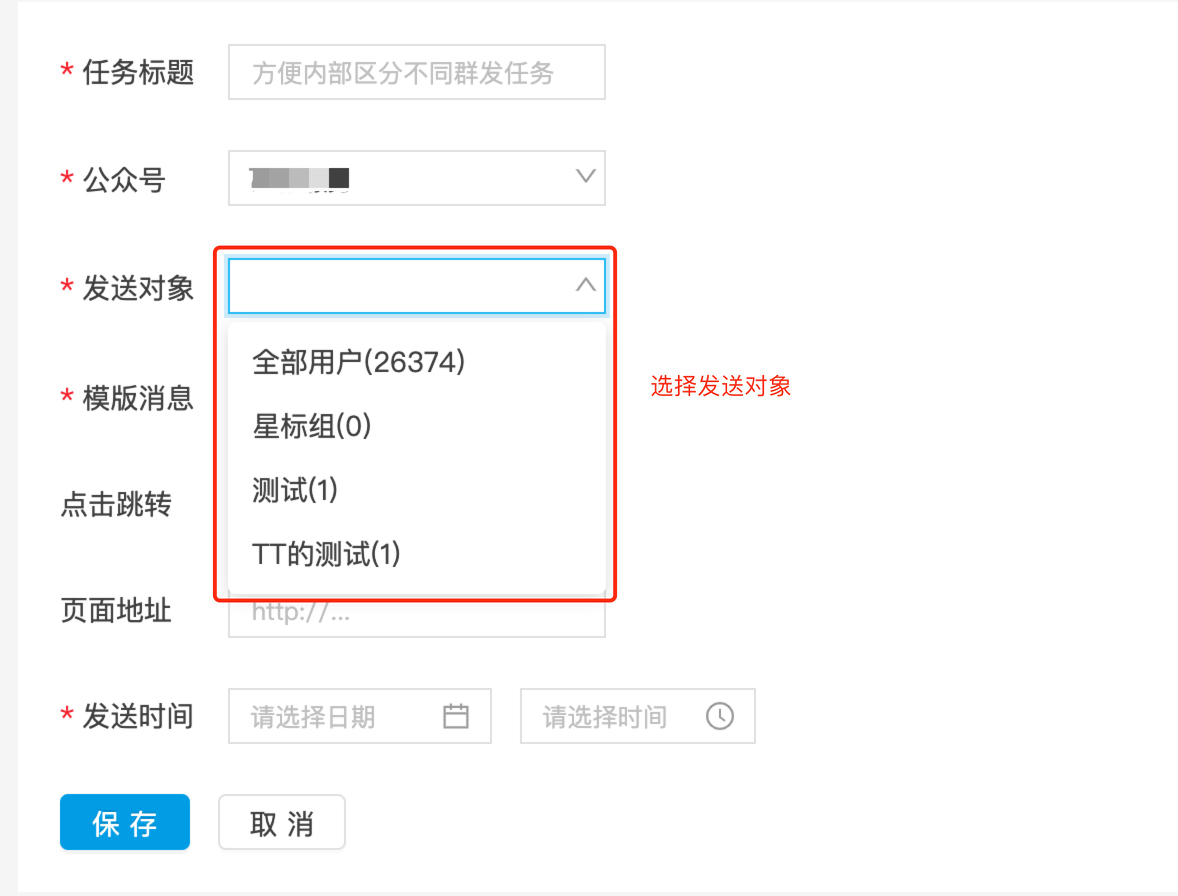The image size is (1178, 896).
Task: Focus the 任务标题 text input
Action: click(416, 72)
